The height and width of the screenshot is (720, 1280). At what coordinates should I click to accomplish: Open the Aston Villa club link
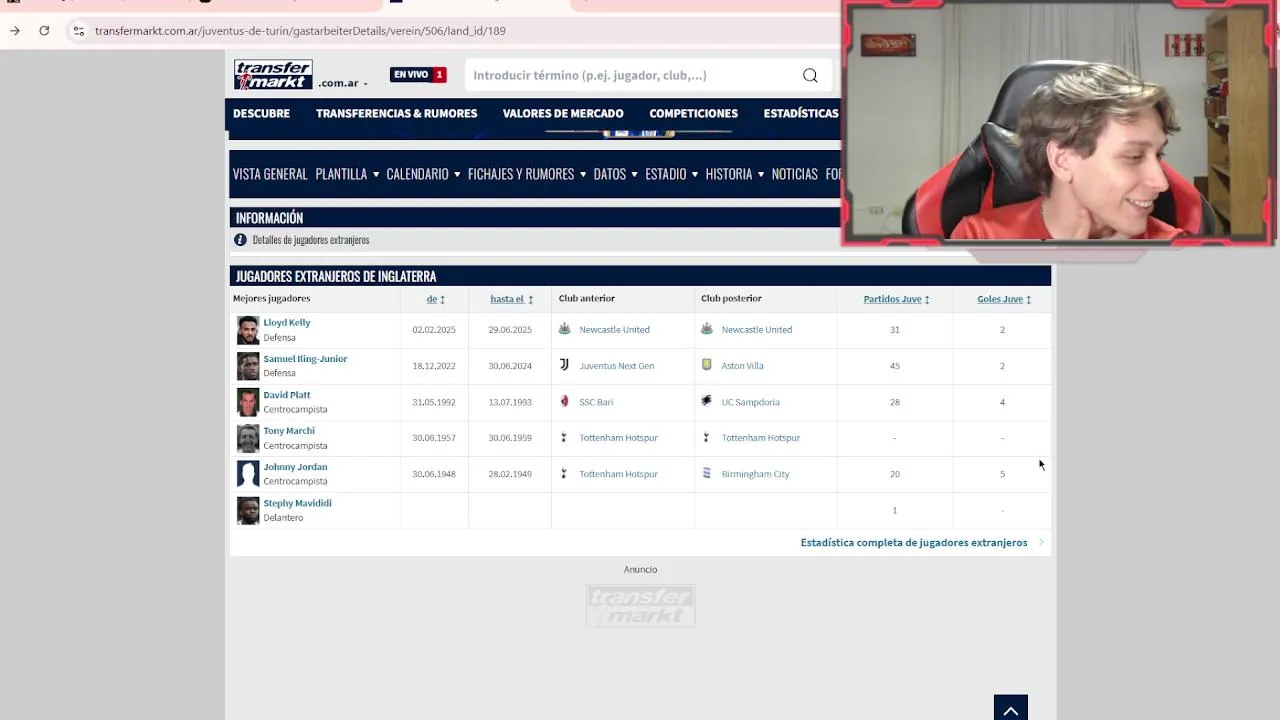click(742, 366)
